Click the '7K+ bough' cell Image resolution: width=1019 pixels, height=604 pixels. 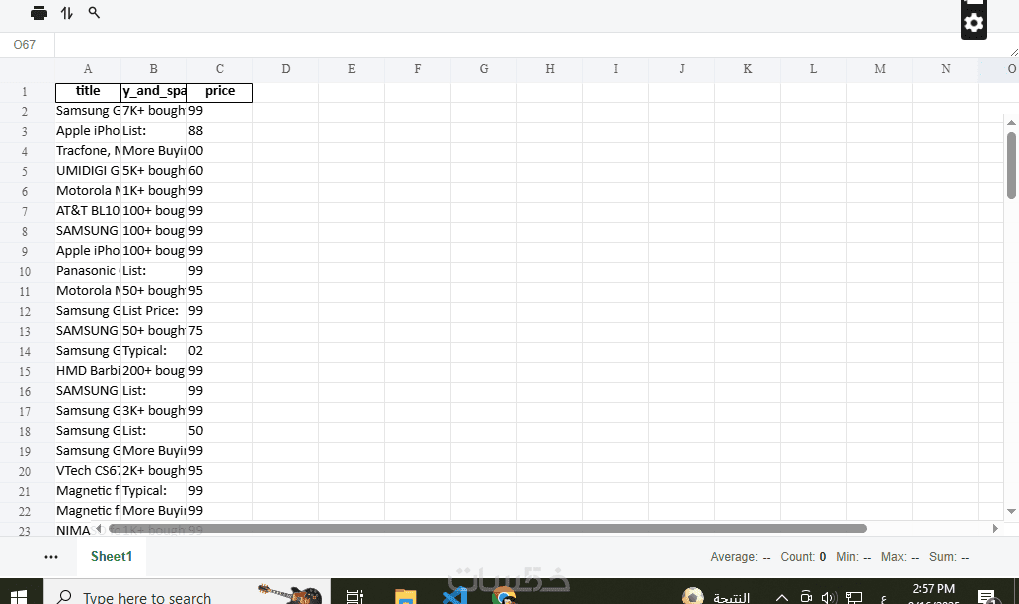pos(153,111)
